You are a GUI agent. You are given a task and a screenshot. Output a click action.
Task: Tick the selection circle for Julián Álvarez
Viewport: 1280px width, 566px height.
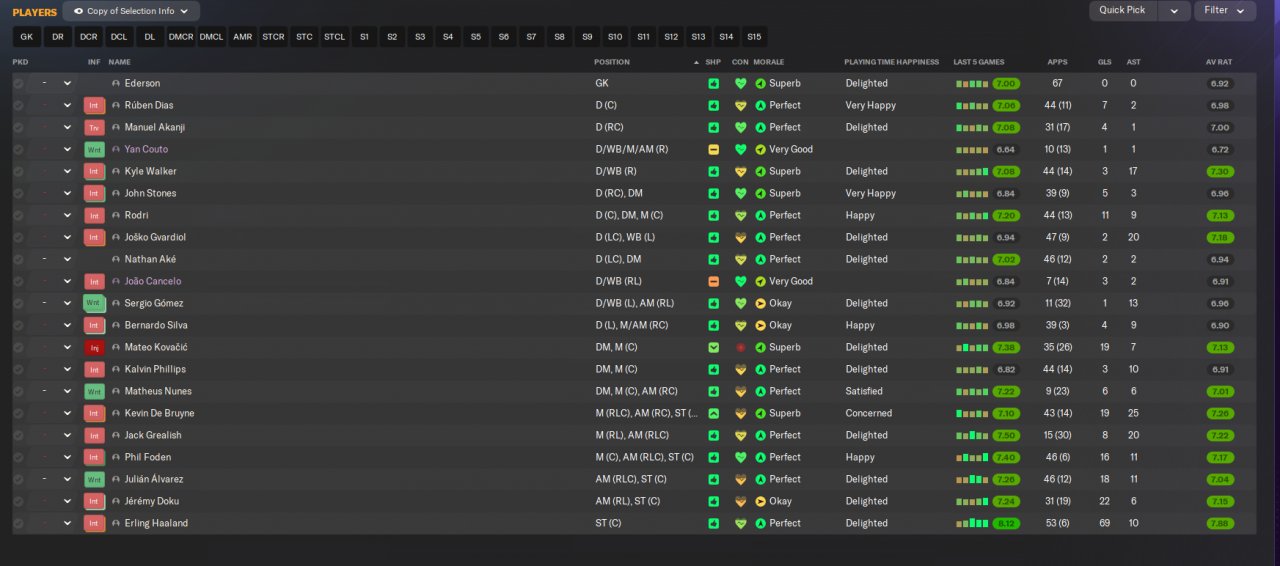click(x=18, y=479)
